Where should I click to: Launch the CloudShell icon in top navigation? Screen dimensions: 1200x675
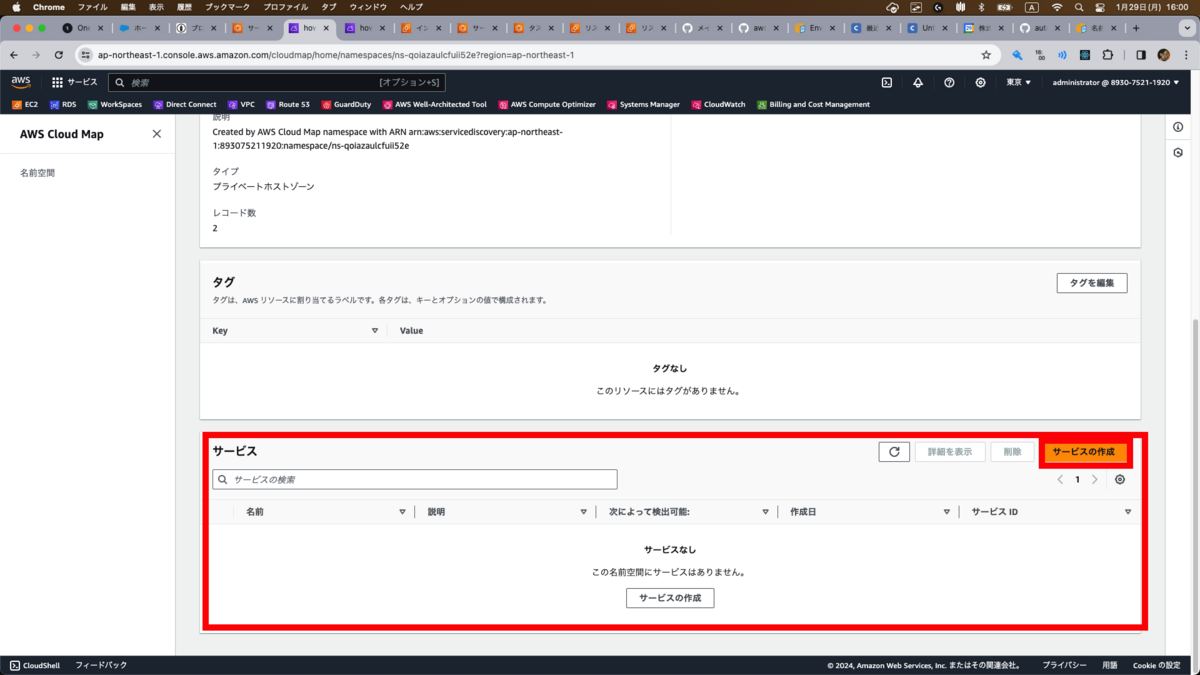pyautogui.click(x=886, y=82)
